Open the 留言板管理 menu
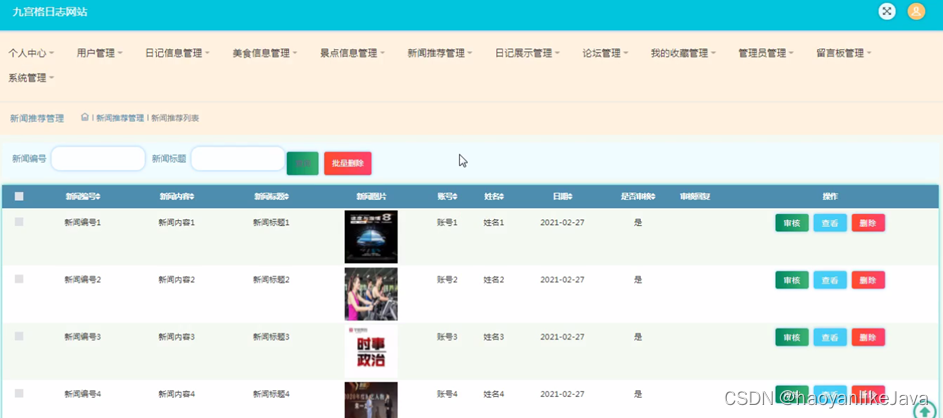Viewport: 943px width, 418px height. point(844,53)
